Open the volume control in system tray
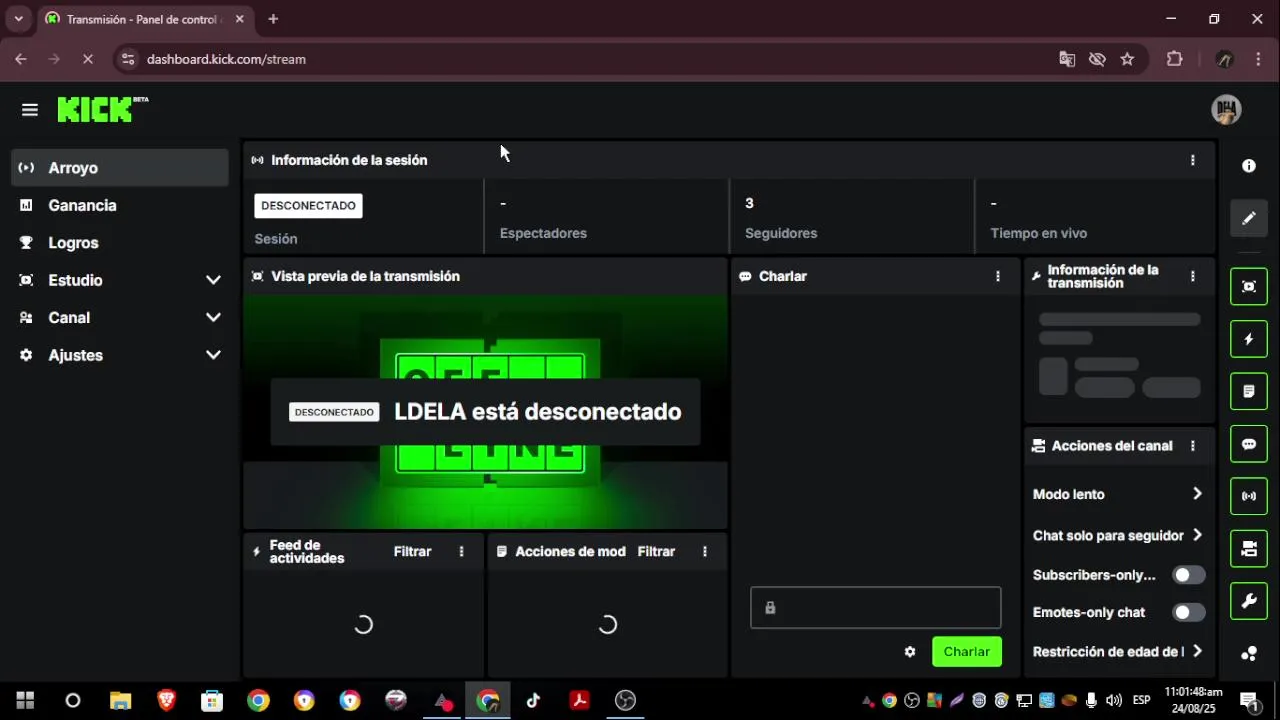This screenshot has height=720, width=1280. point(1114,700)
